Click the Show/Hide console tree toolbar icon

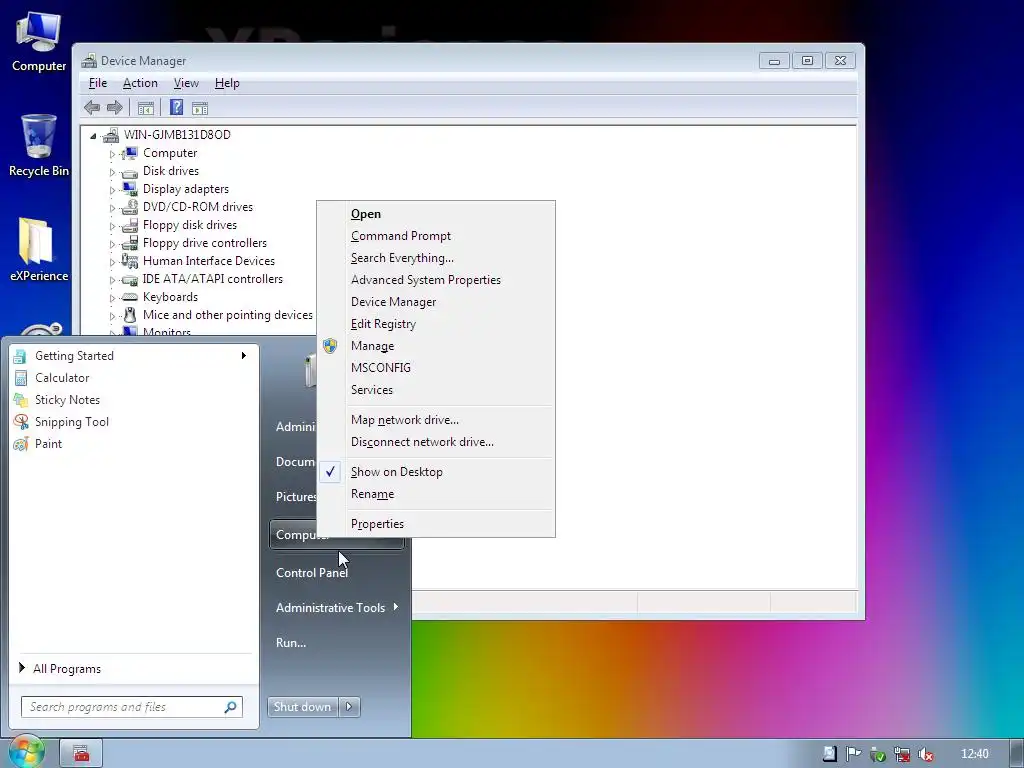tap(146, 108)
